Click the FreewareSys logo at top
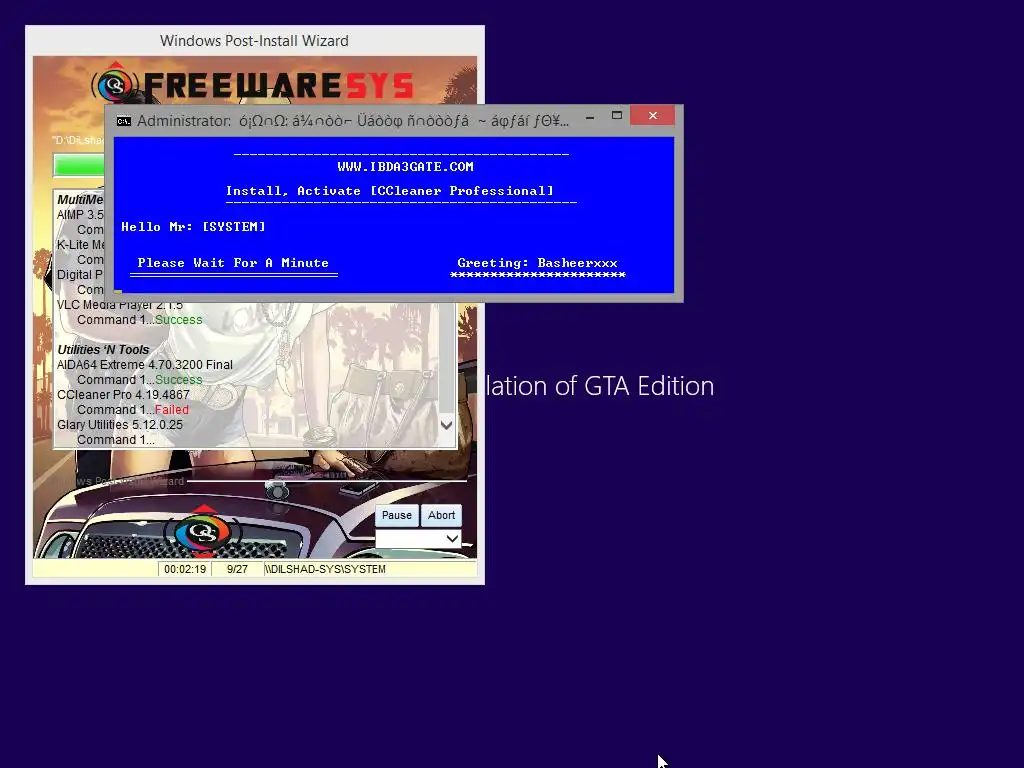This screenshot has width=1024, height=768. [x=252, y=85]
